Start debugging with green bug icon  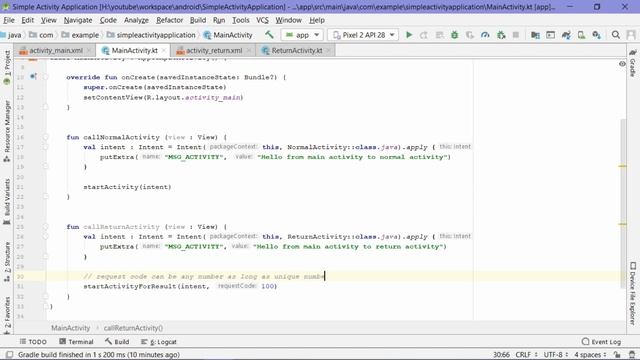coord(454,35)
